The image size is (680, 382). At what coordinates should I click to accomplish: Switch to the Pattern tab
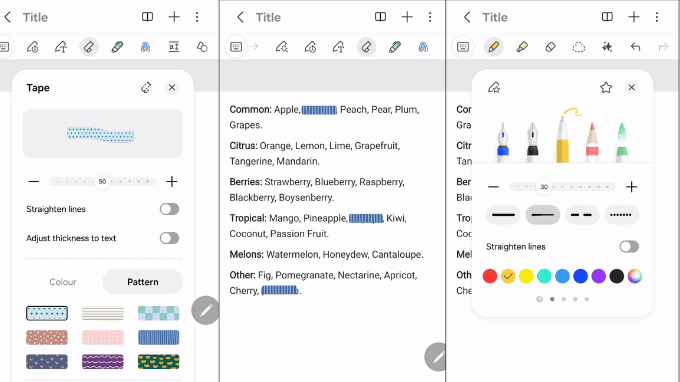point(143,282)
